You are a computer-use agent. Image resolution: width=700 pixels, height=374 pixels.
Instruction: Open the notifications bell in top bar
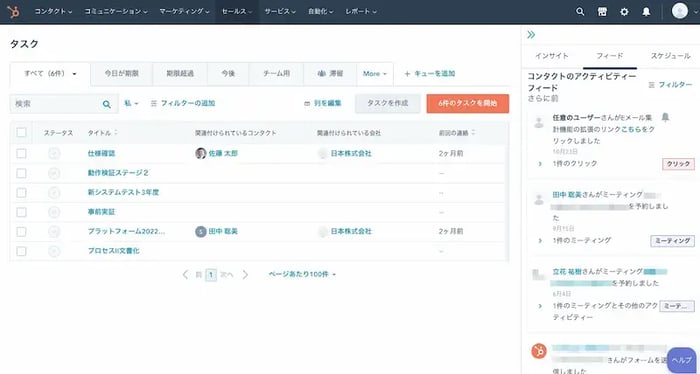646,12
